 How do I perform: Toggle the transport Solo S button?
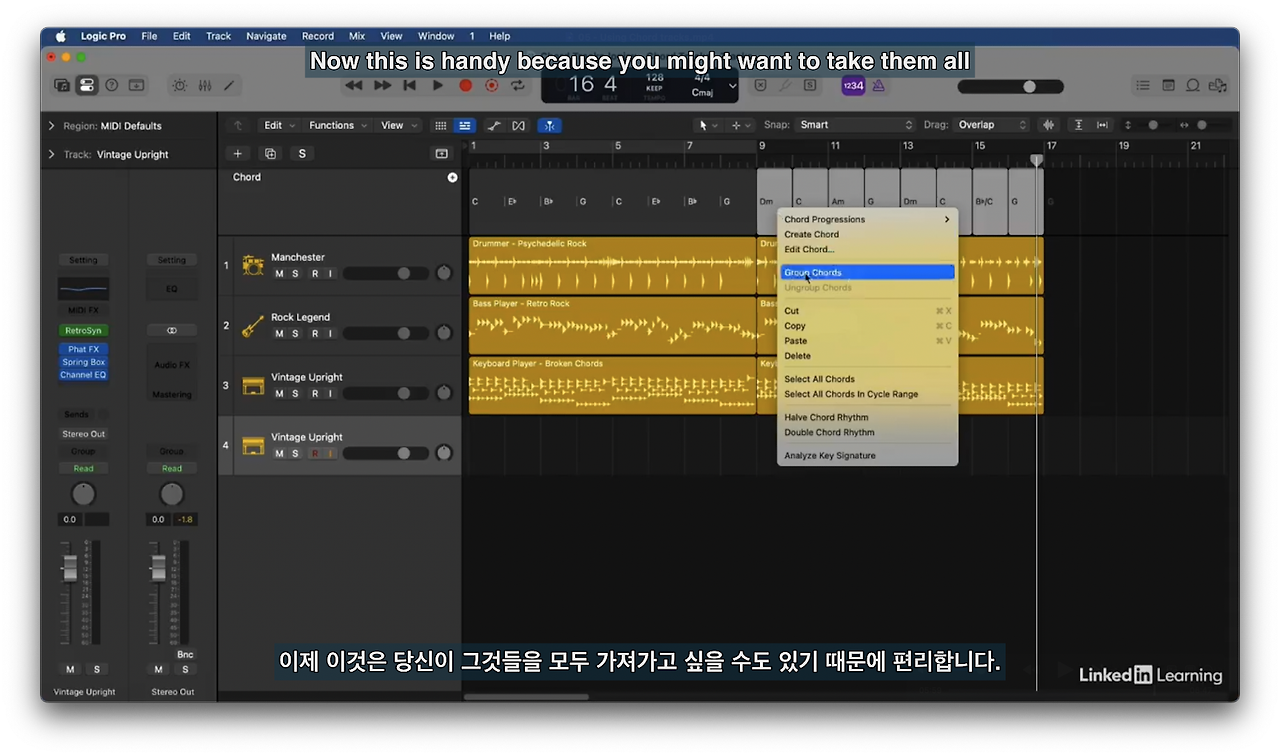click(x=810, y=86)
